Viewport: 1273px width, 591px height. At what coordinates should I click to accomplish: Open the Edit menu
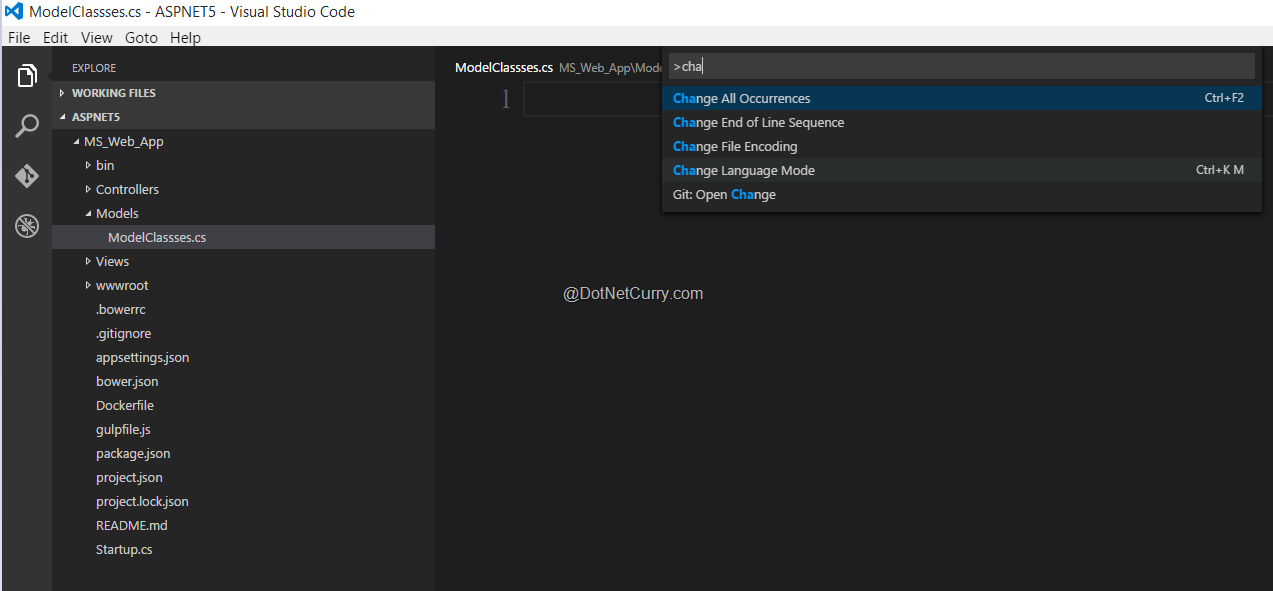pos(55,38)
